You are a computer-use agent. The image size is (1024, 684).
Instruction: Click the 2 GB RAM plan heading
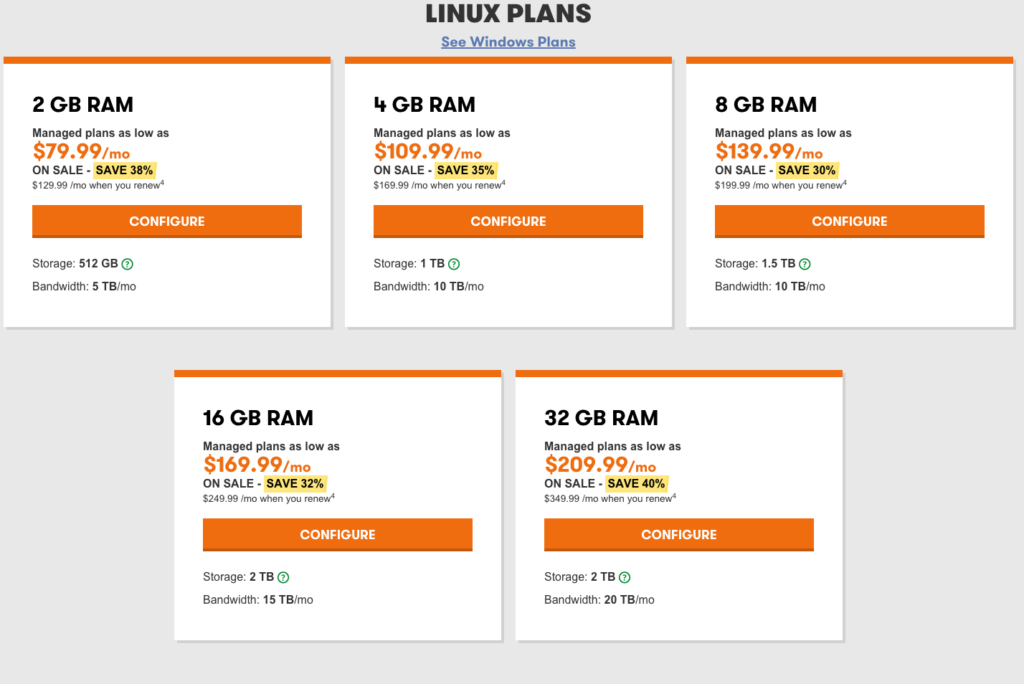point(83,105)
